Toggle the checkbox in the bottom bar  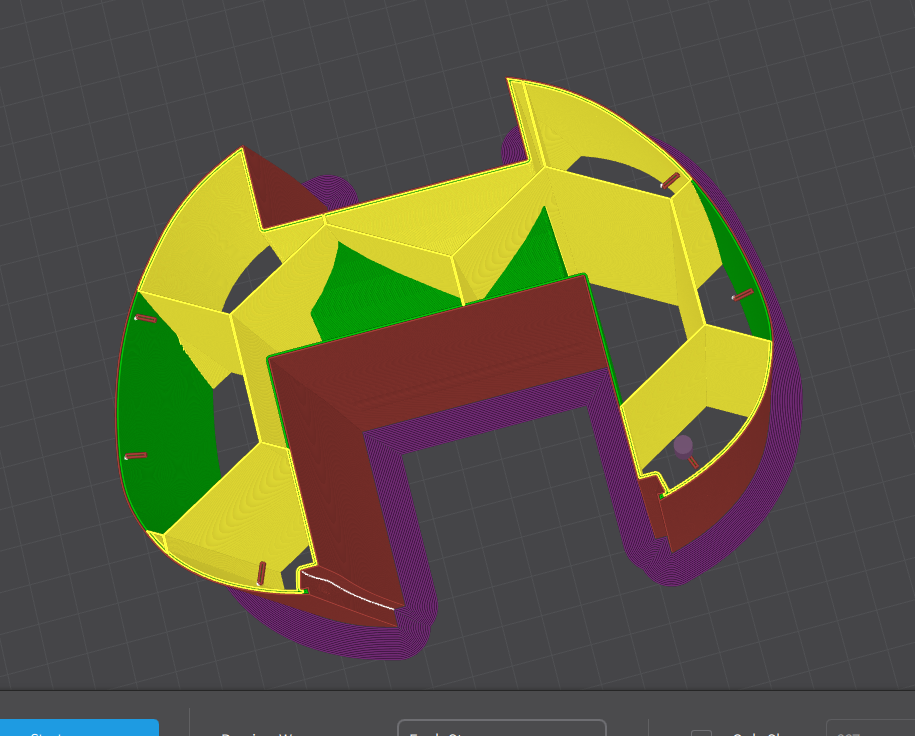[701, 732]
